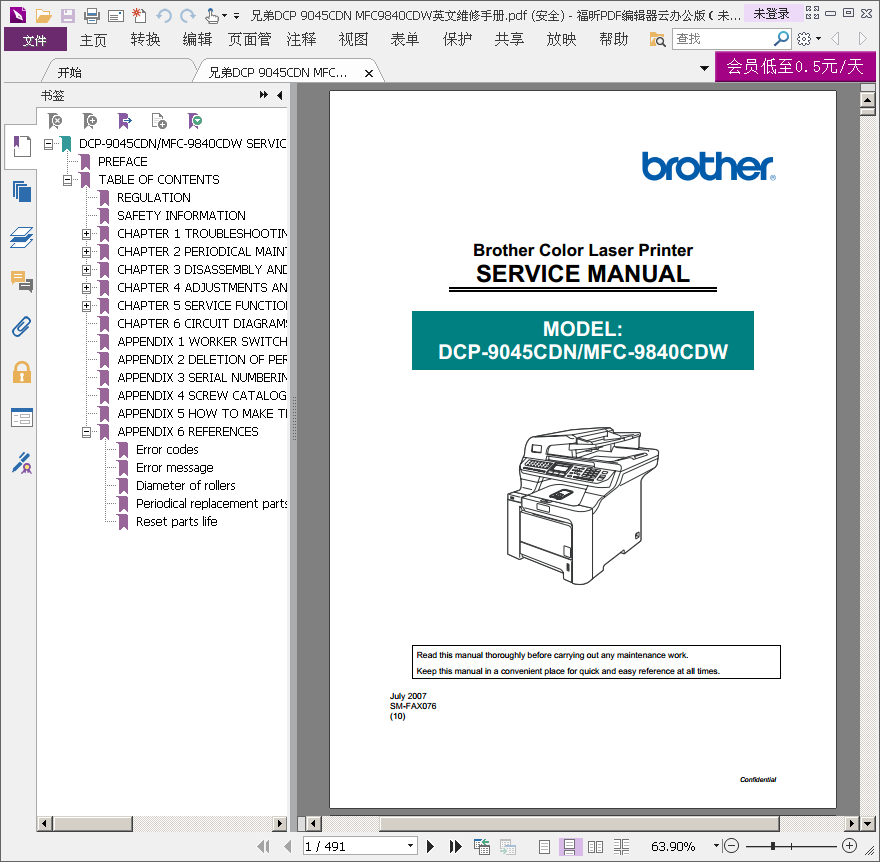
Task: Click the previous view icon in status bar
Action: point(482,846)
